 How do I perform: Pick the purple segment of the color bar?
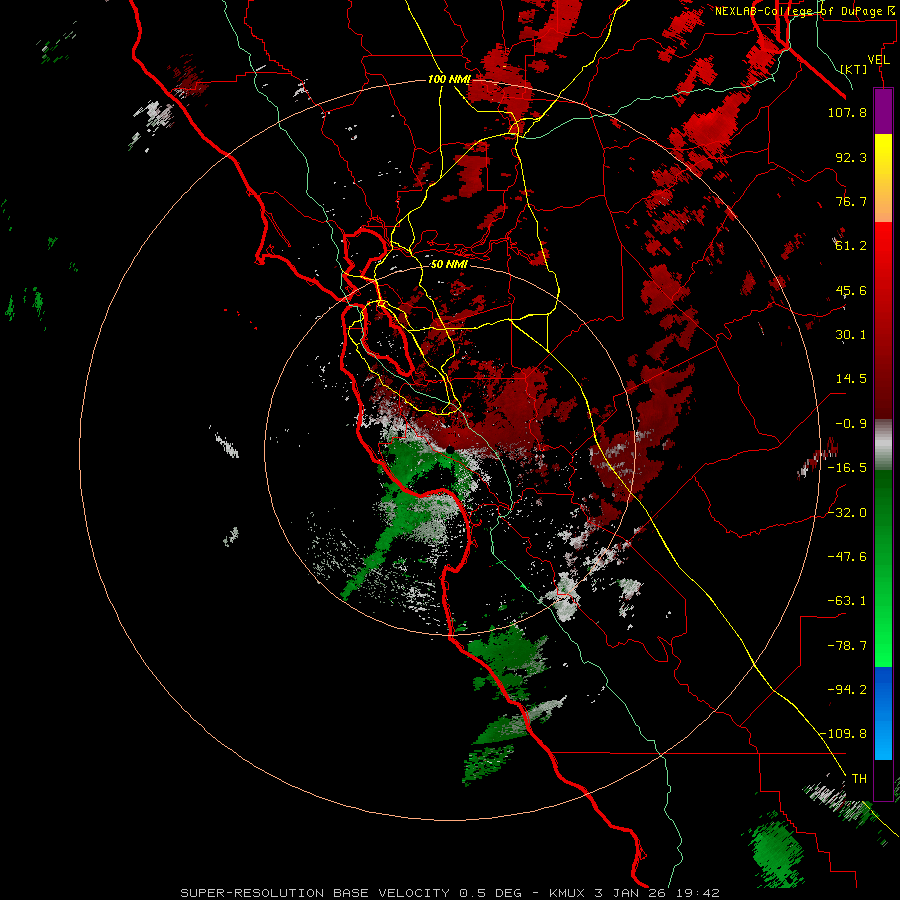(883, 112)
